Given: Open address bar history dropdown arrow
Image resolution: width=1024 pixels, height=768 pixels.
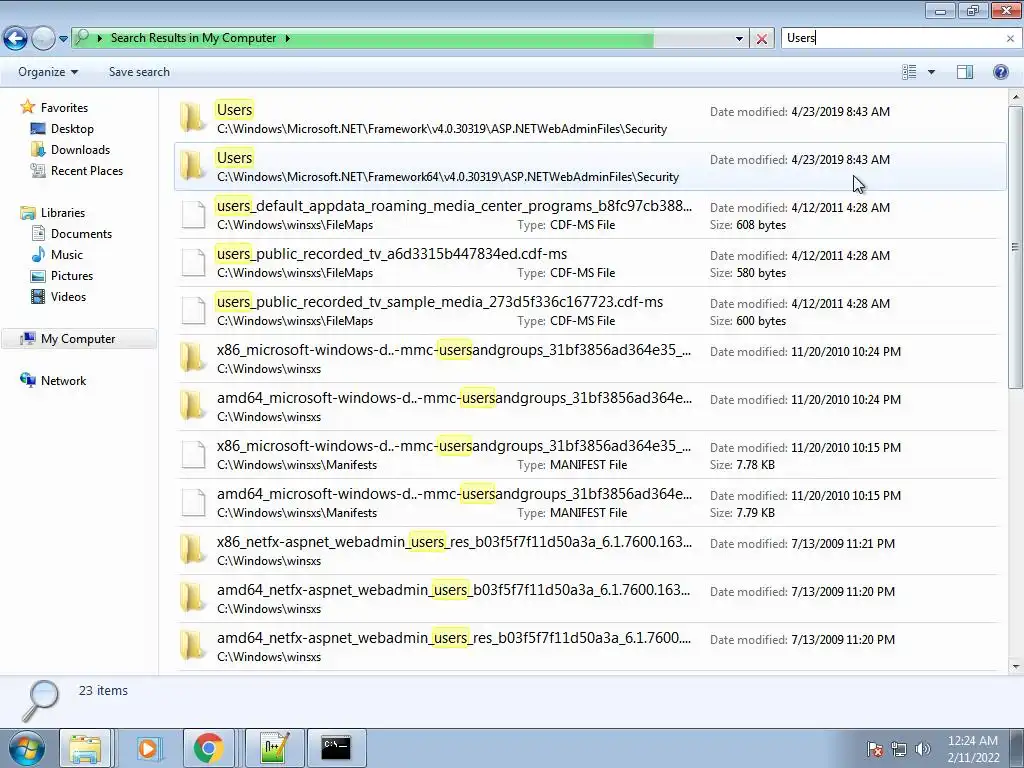Looking at the screenshot, I should point(739,39).
